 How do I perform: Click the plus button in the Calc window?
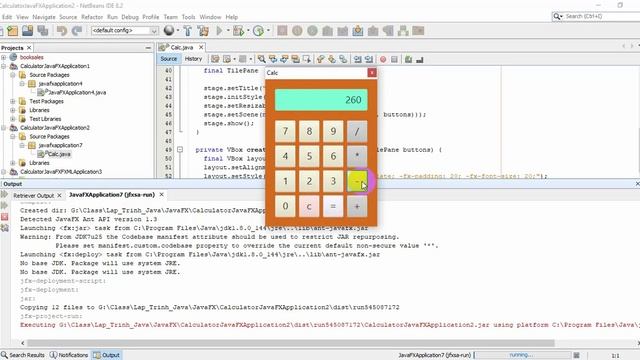[357, 207]
